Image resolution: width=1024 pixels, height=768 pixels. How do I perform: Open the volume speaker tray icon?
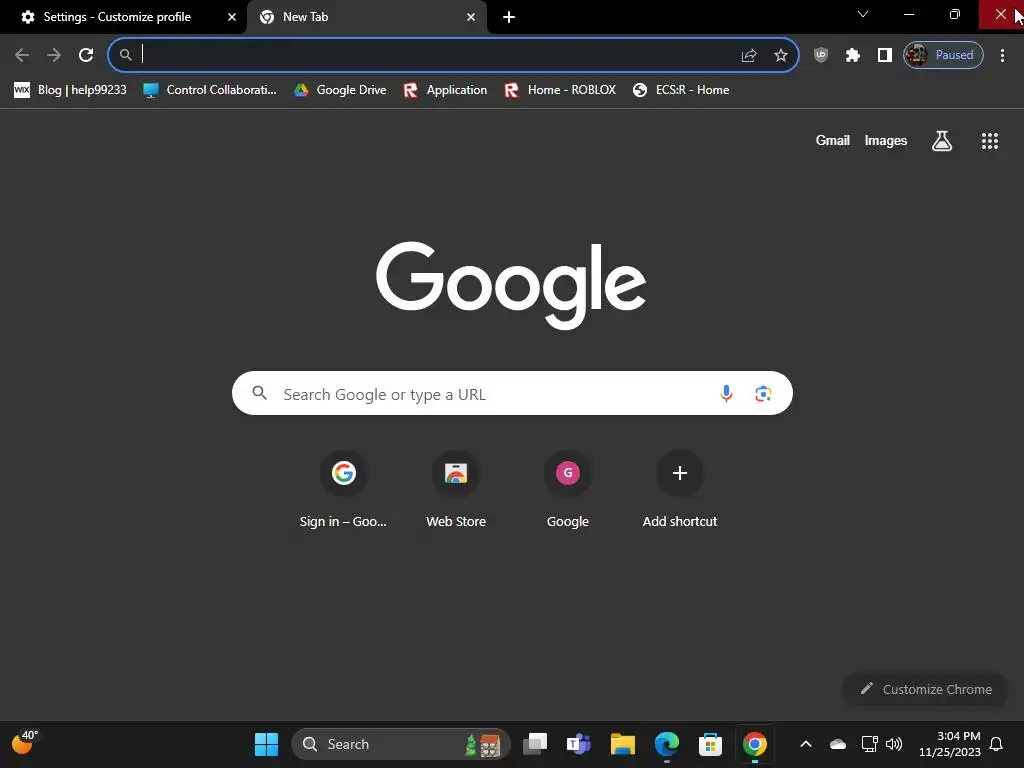pyautogui.click(x=894, y=744)
